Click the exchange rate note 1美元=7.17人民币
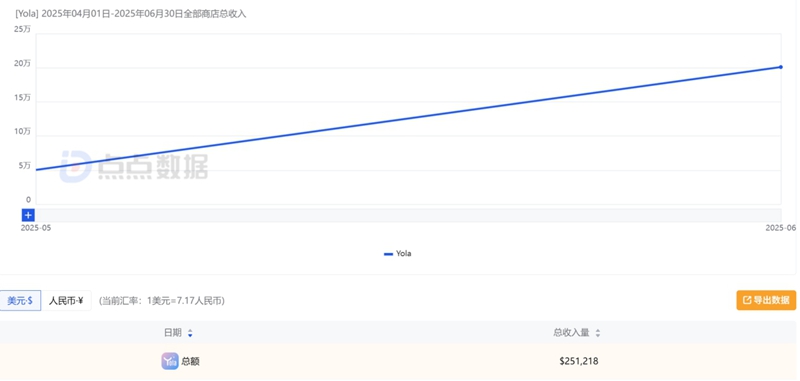The height and width of the screenshot is (381, 800). click(x=162, y=301)
